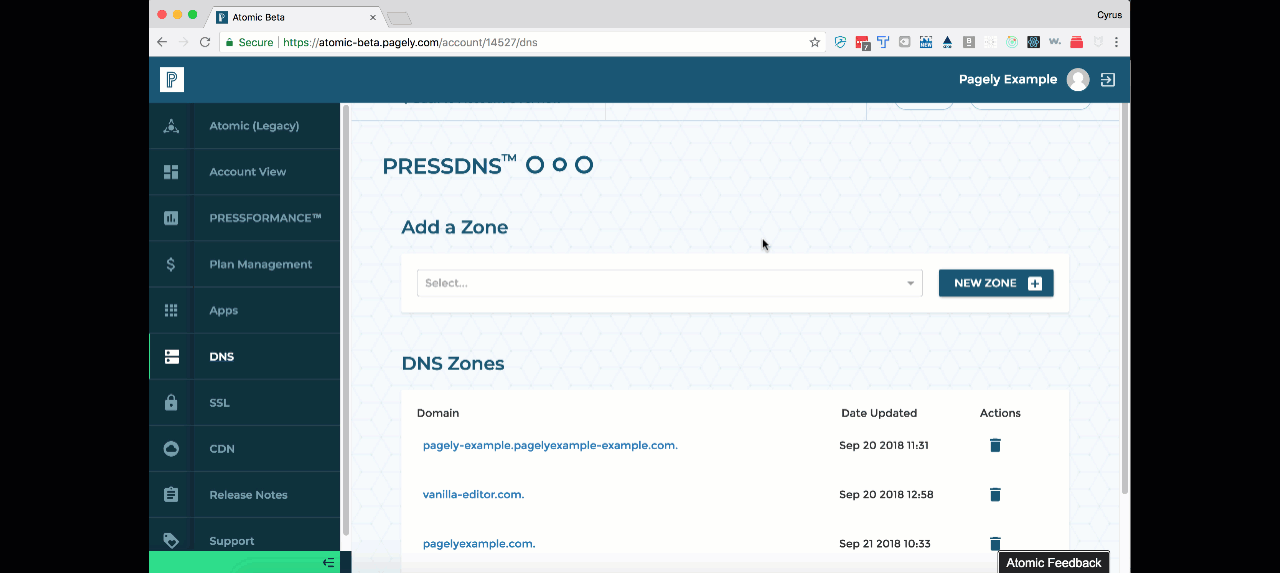Open the Chrome three-dot menu
The height and width of the screenshot is (573, 1280).
(1116, 42)
